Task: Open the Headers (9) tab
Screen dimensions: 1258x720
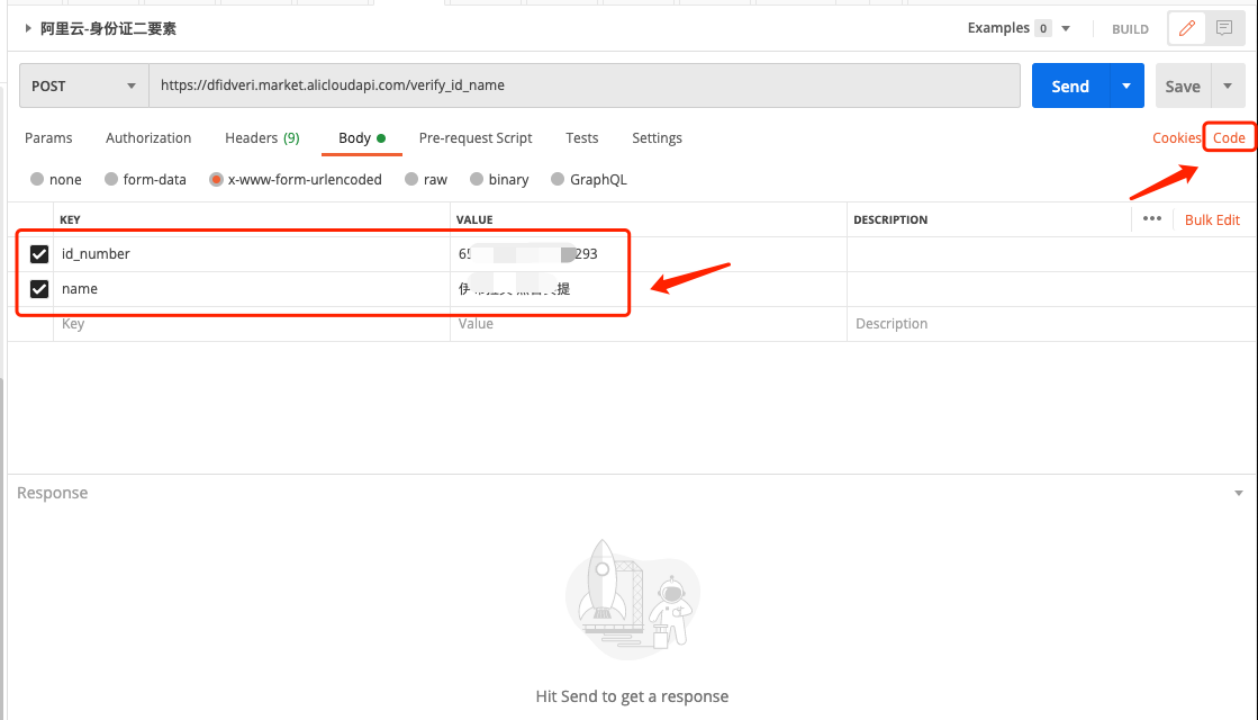Action: click(x=262, y=138)
